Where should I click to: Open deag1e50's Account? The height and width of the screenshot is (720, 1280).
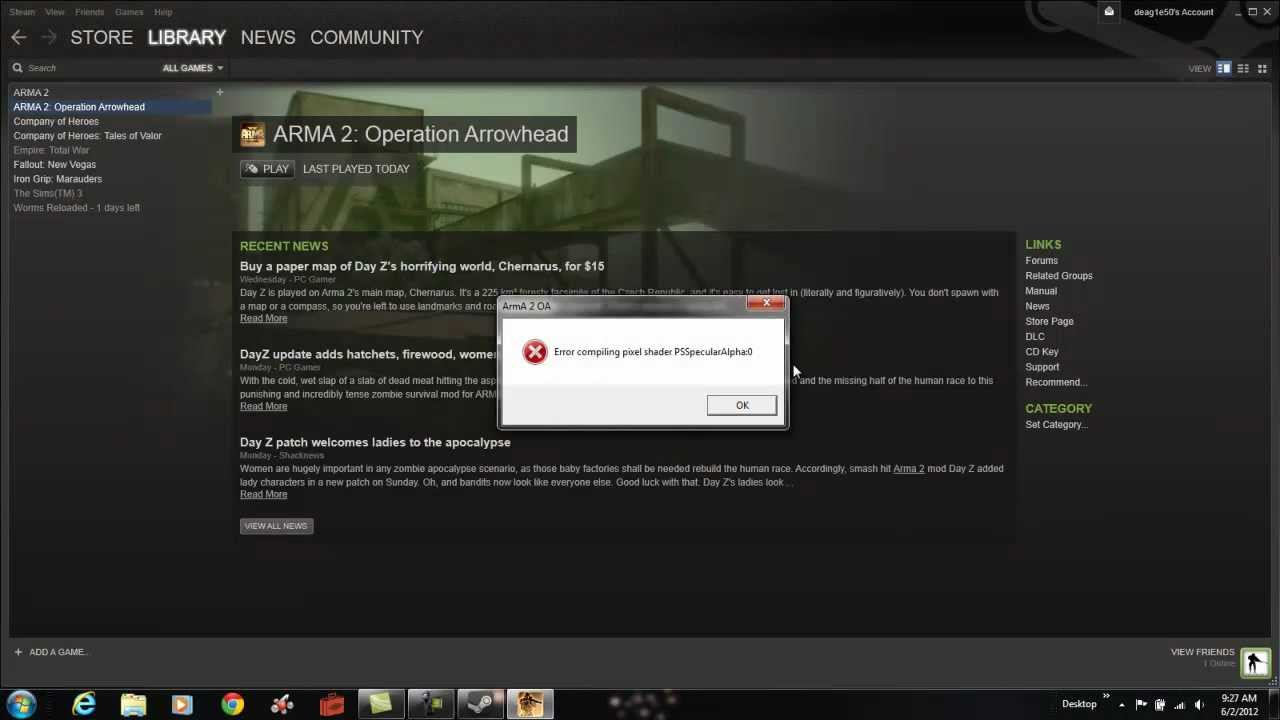[1174, 12]
